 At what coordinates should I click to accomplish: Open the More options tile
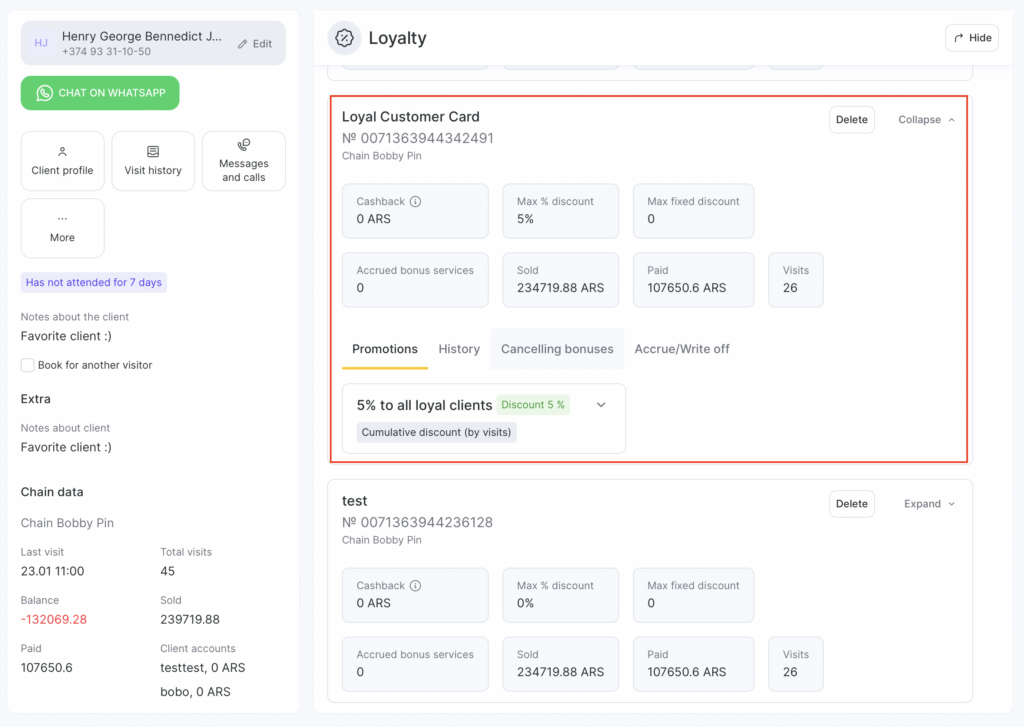(62, 228)
